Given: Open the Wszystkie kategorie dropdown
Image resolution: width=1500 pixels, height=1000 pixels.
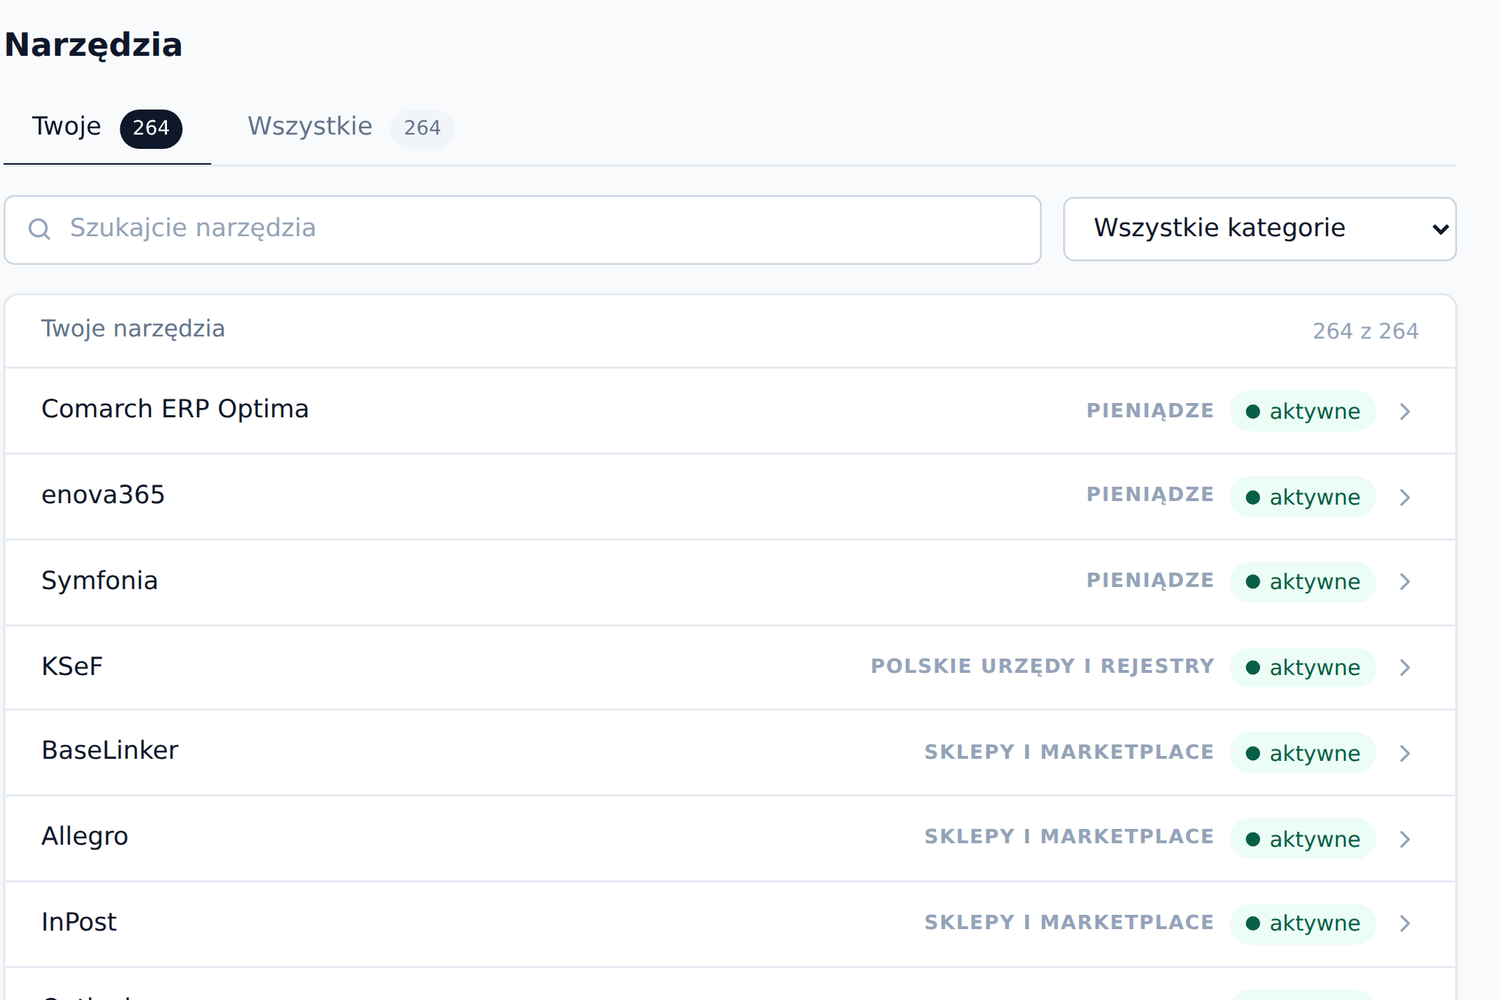Looking at the screenshot, I should point(1260,229).
